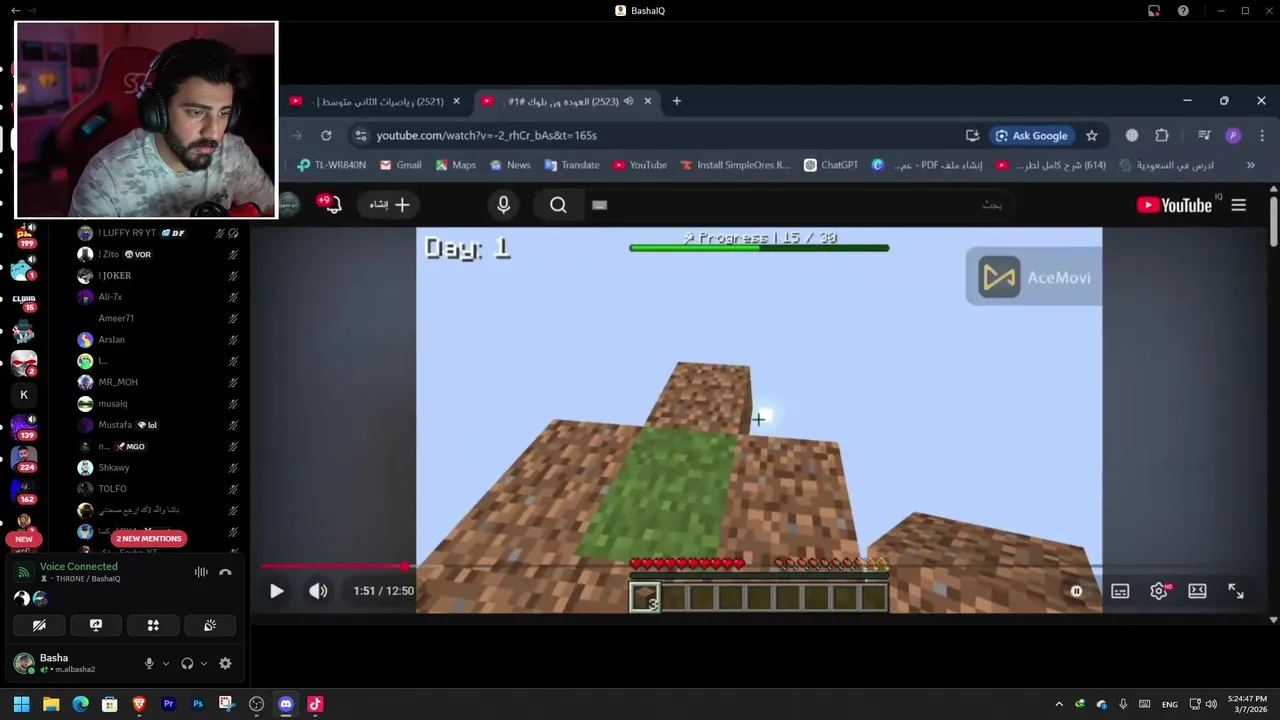
Task: Open the TL-WR840N bookmark
Action: point(332,165)
